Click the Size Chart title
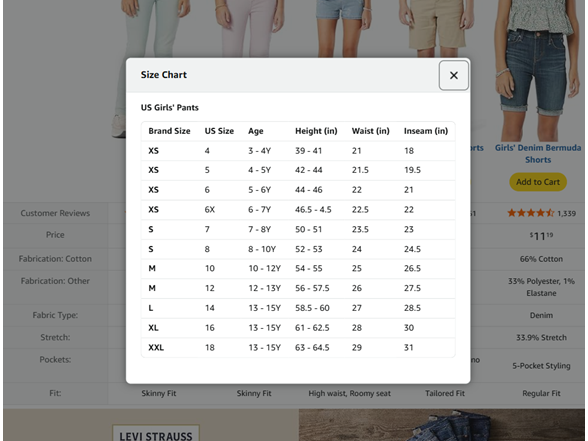 pyautogui.click(x=164, y=75)
